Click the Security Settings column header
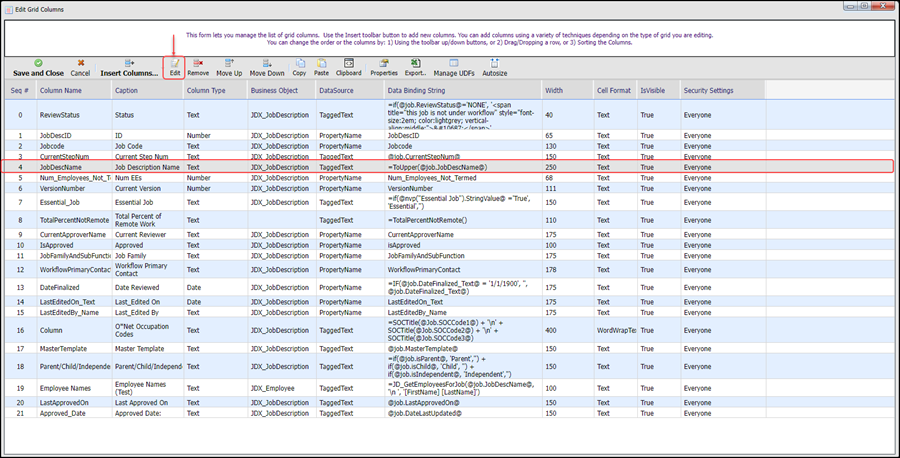Viewport: 900px width, 458px height. point(723,90)
